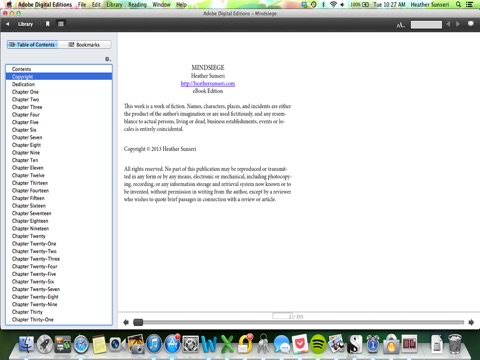Turn to previous page using left arrow
Viewport: 480px width, 360px height.
126,322
